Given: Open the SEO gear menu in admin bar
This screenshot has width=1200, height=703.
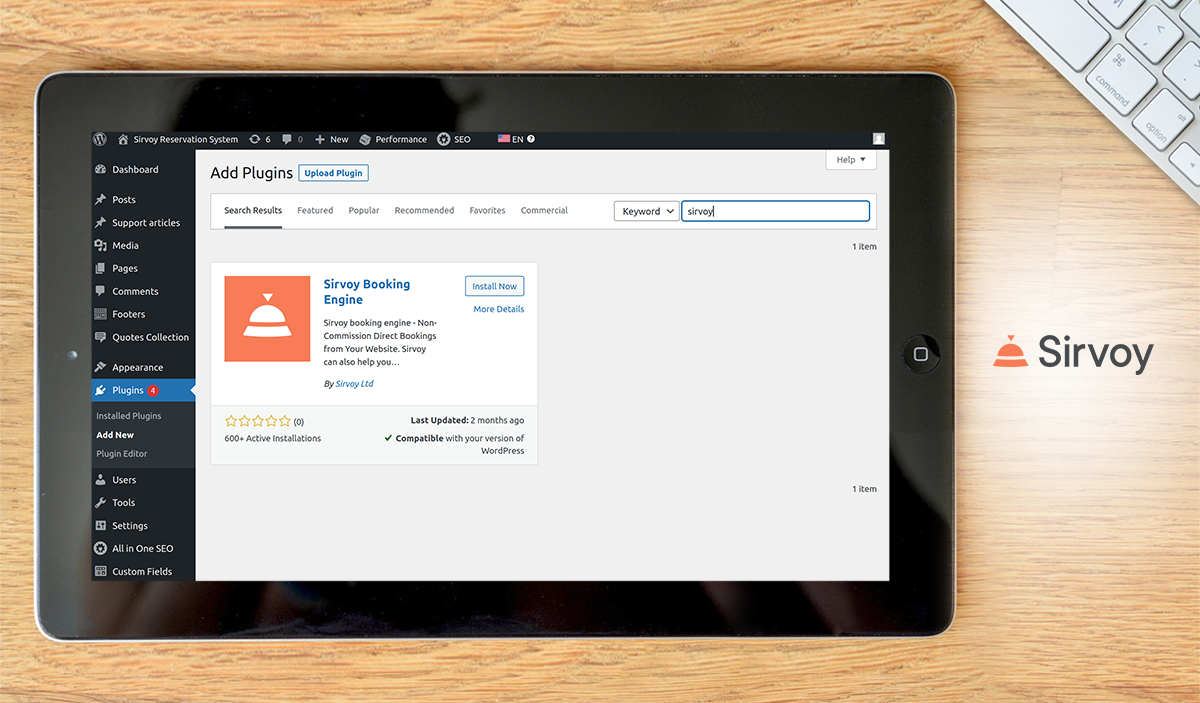Looking at the screenshot, I should (x=453, y=140).
